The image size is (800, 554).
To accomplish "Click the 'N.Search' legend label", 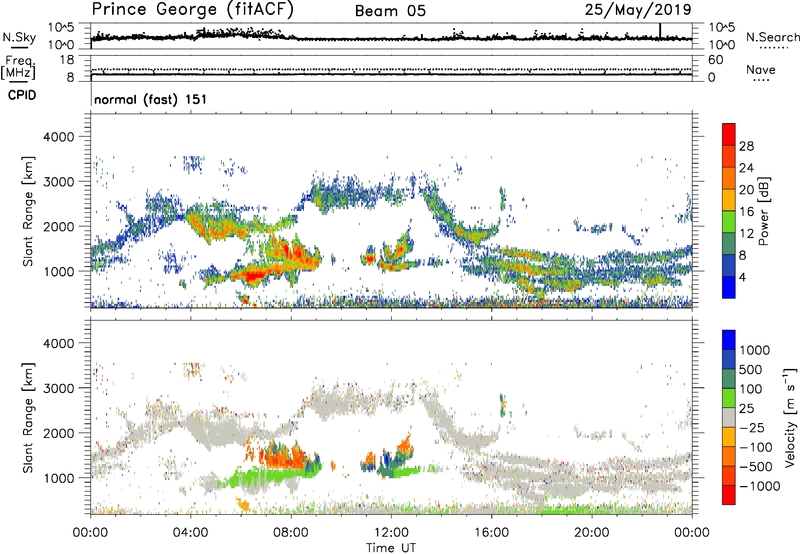I will point(772,37).
